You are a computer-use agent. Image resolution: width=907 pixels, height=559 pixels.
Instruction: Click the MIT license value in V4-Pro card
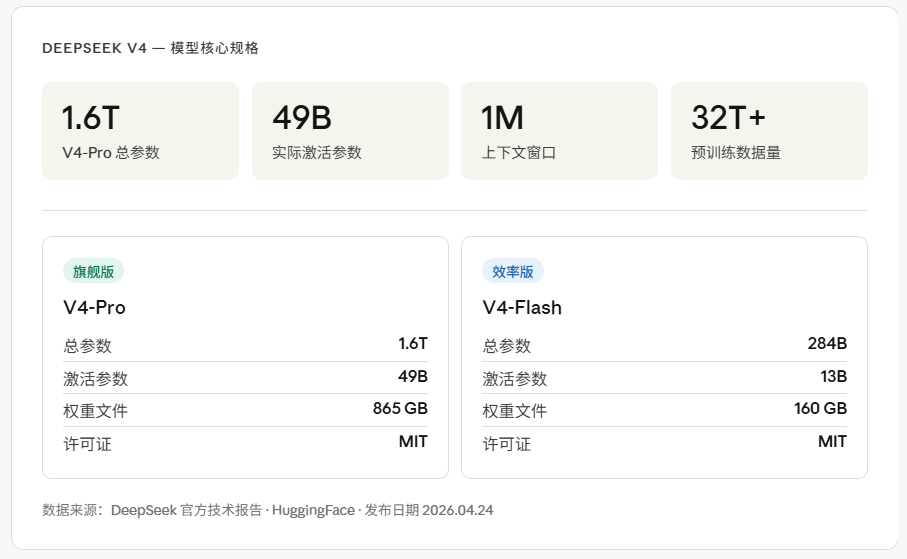point(413,442)
